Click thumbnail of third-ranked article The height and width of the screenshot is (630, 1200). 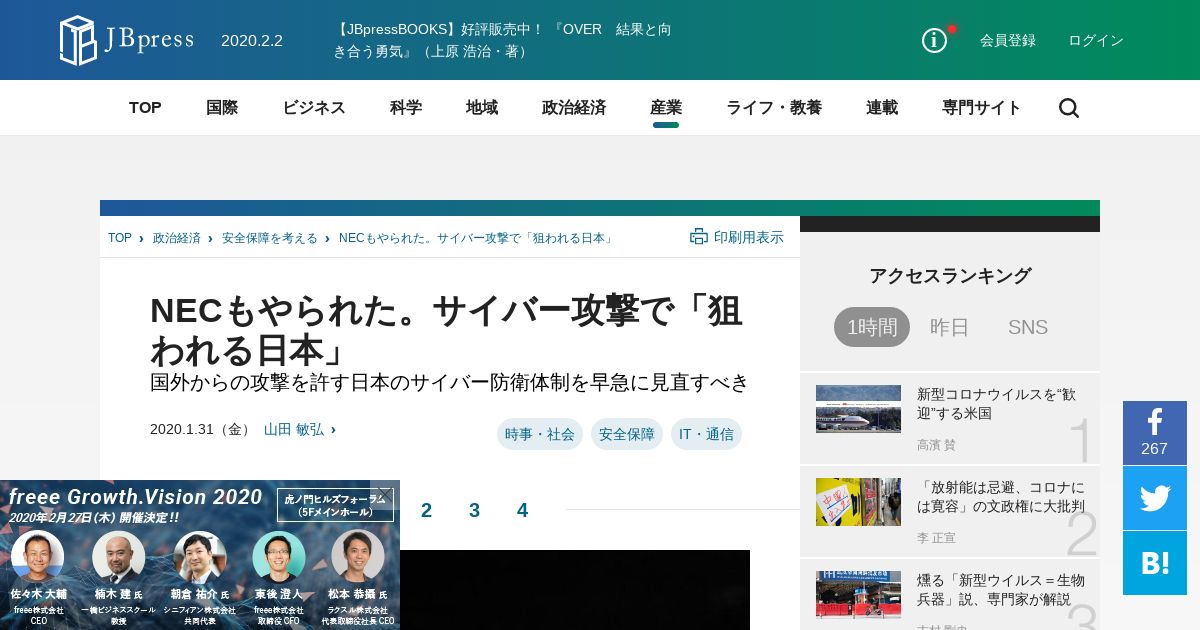pyautogui.click(x=858, y=595)
